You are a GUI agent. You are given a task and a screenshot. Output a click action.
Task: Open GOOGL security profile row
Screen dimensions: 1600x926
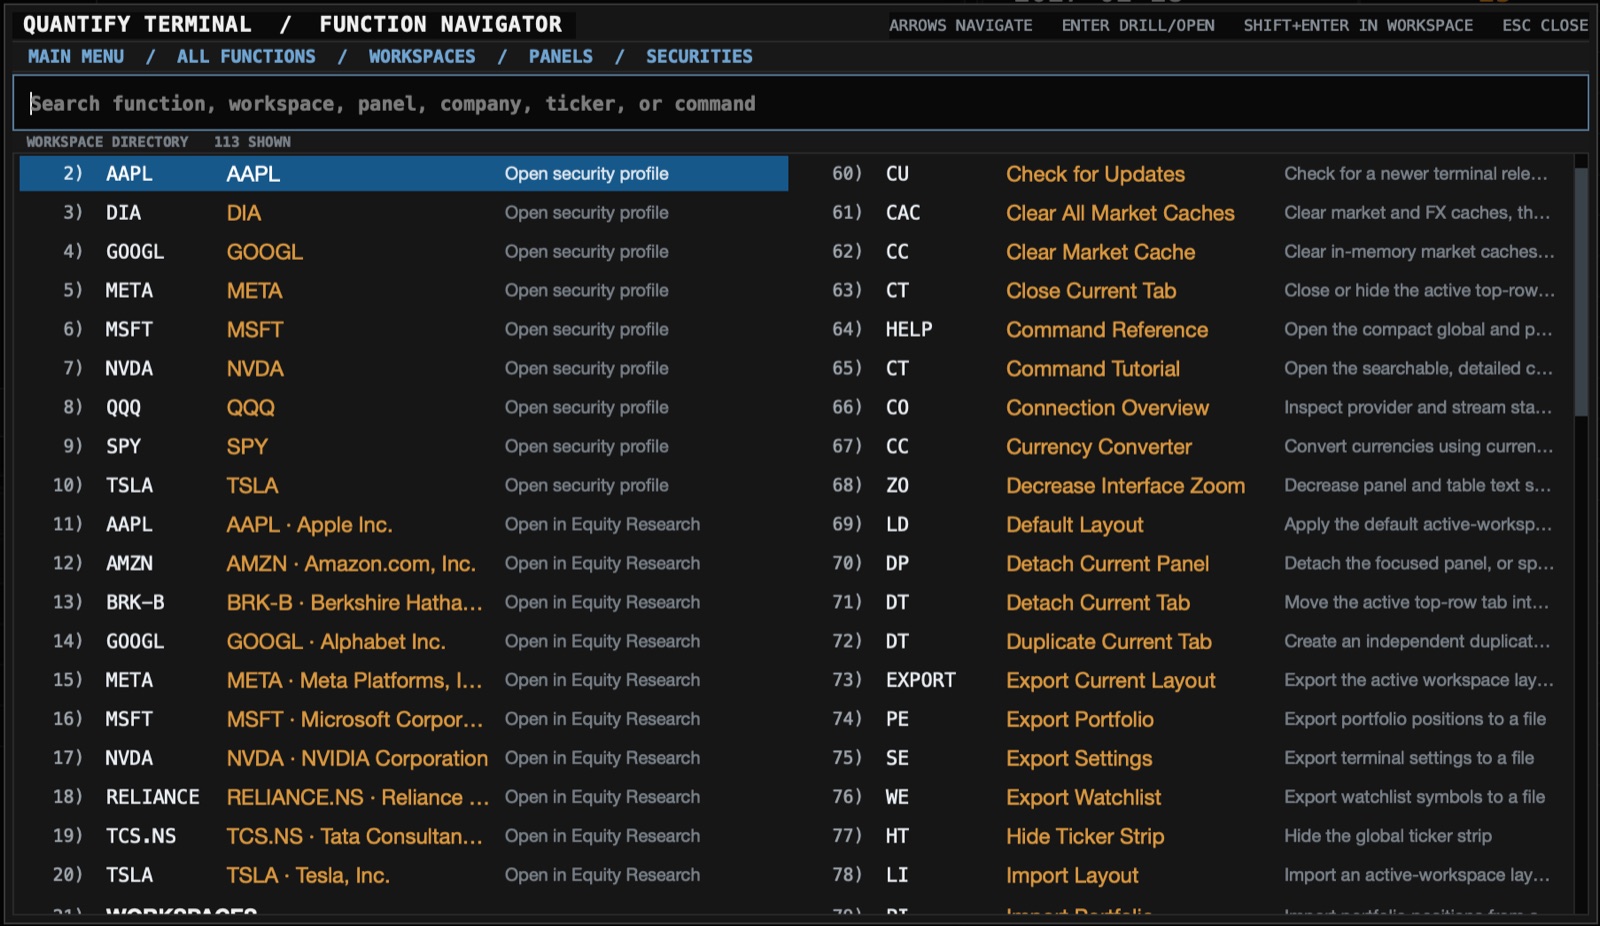pyautogui.click(x=404, y=251)
